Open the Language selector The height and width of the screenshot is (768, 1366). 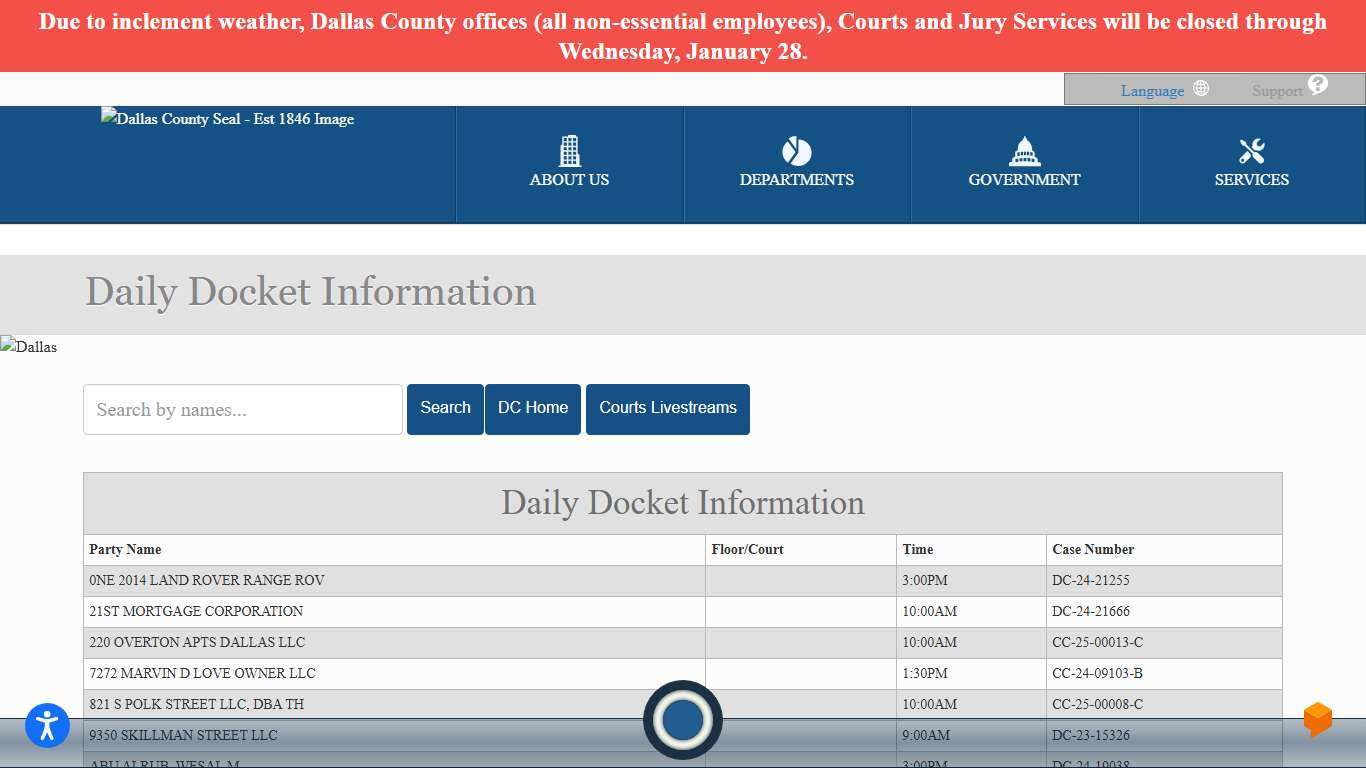pyautogui.click(x=1152, y=90)
